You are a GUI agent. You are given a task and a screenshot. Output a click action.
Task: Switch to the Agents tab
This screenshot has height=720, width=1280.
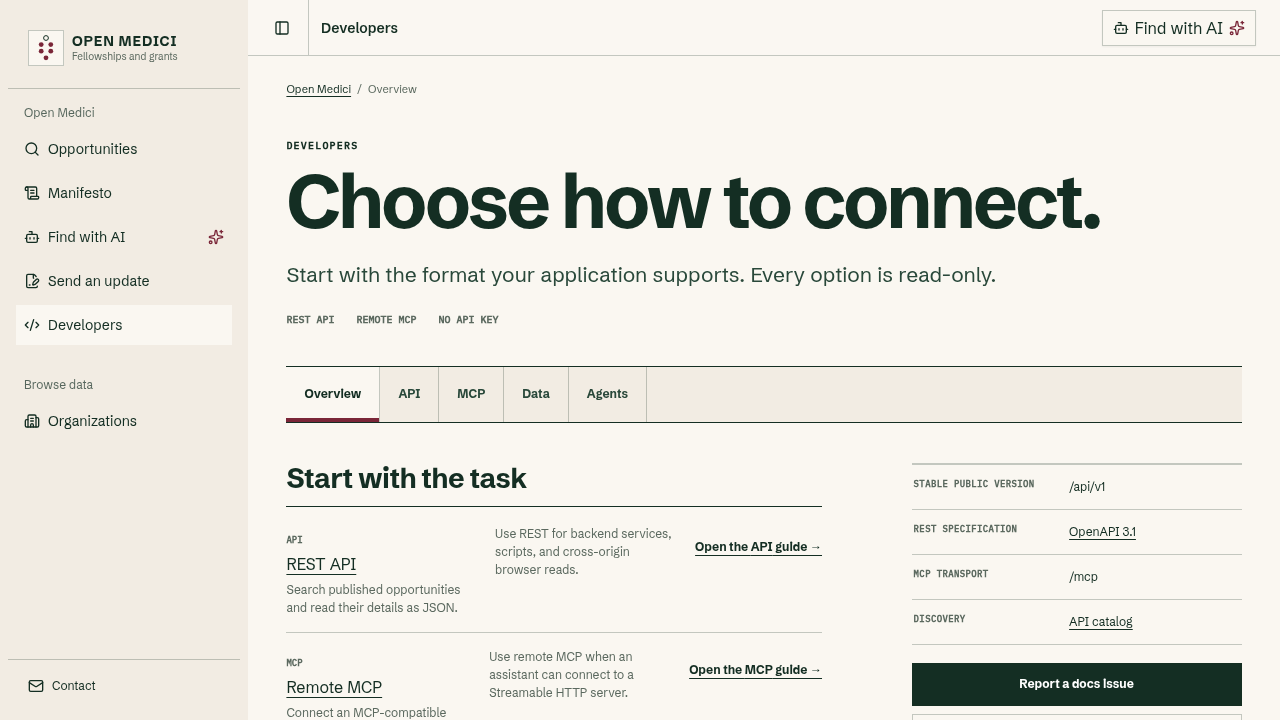pyautogui.click(x=607, y=394)
